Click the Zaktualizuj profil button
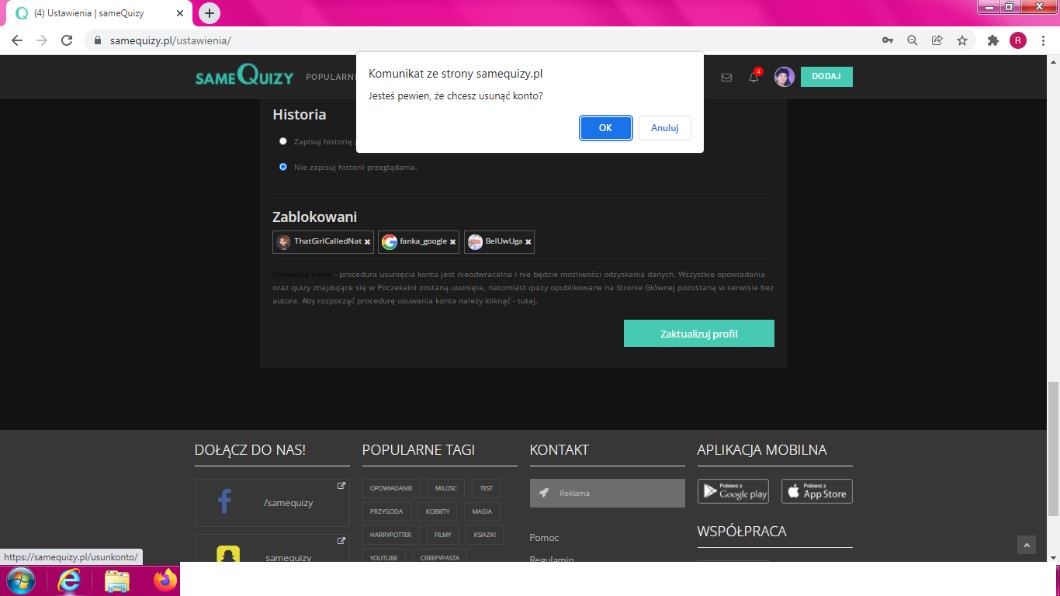1060x596 pixels. (698, 334)
